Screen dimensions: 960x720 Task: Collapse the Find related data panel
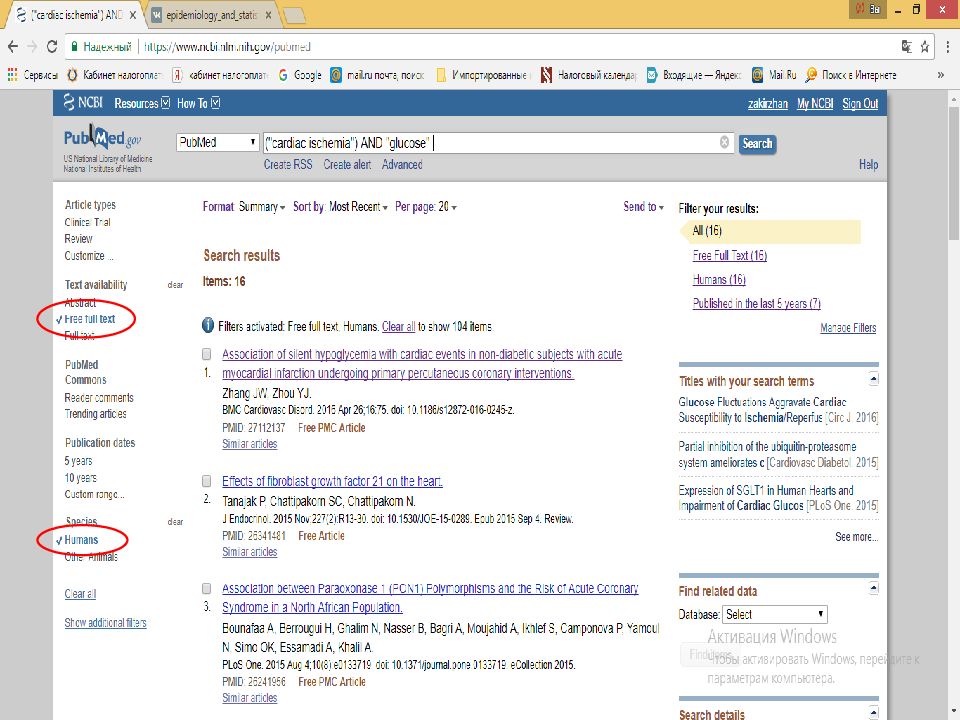[874, 588]
